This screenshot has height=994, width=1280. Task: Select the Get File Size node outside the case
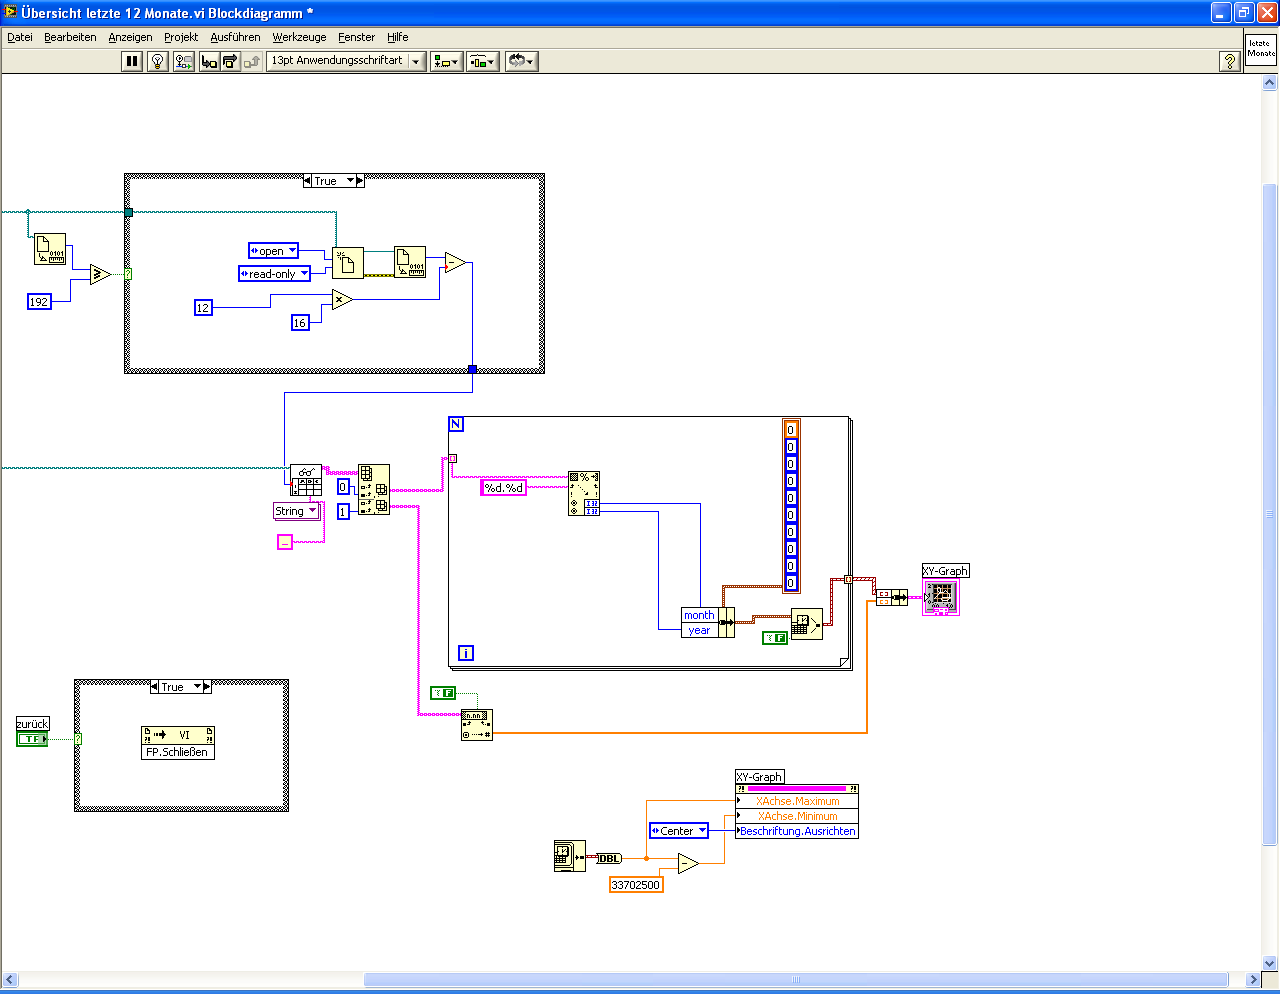(x=50, y=249)
